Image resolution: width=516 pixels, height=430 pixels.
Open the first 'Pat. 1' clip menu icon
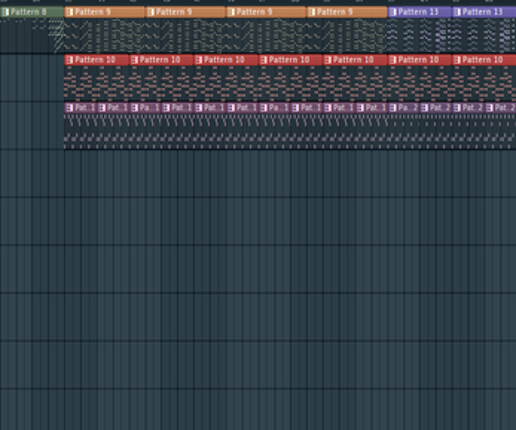[70, 108]
